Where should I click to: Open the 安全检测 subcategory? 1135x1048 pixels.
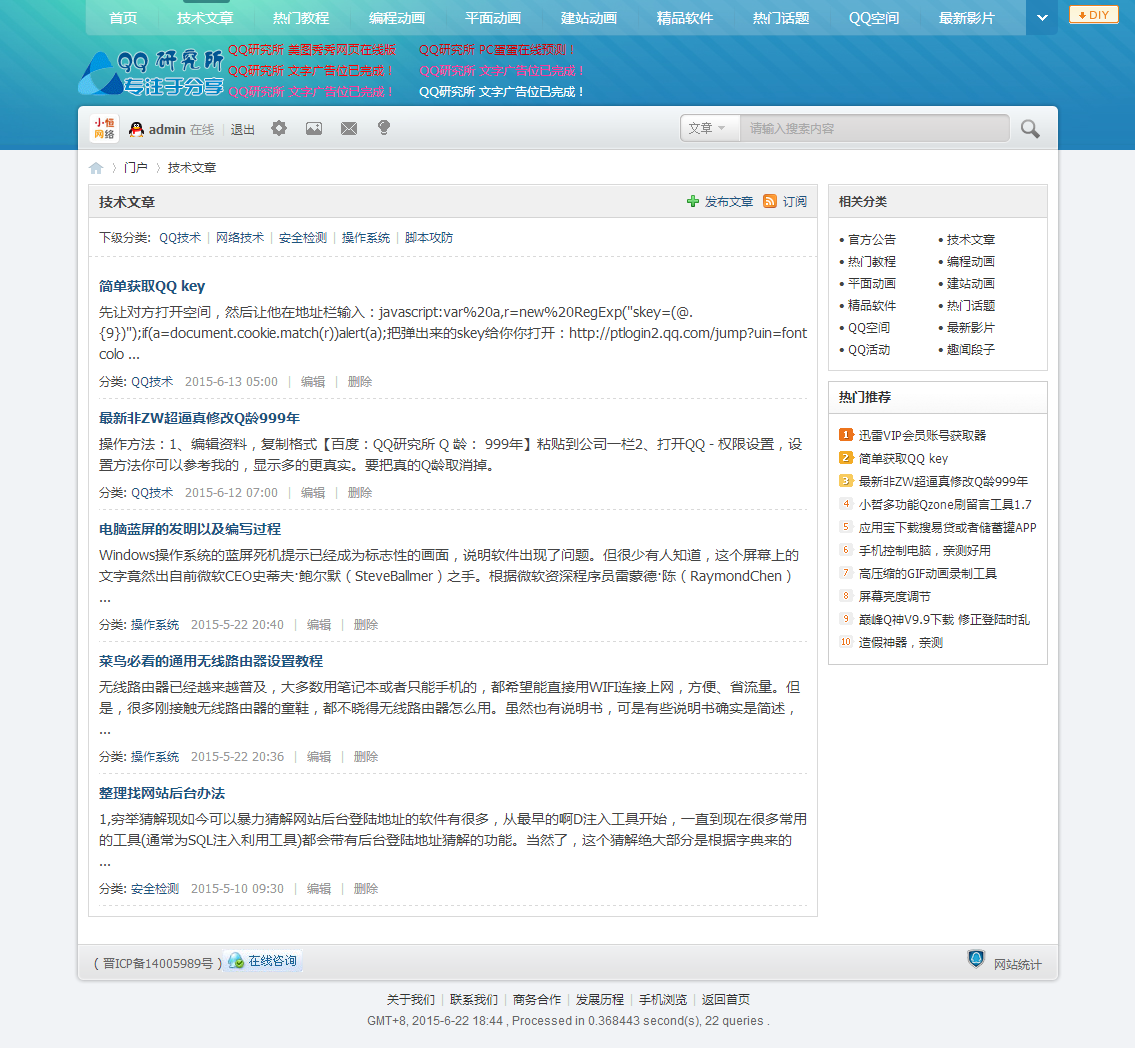click(x=303, y=237)
